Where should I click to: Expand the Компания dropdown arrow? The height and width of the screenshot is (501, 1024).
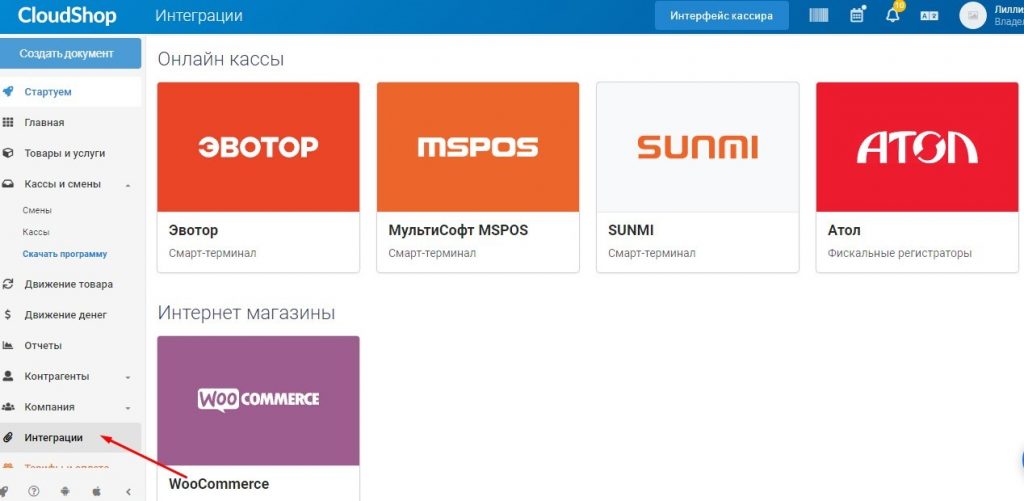(x=128, y=408)
